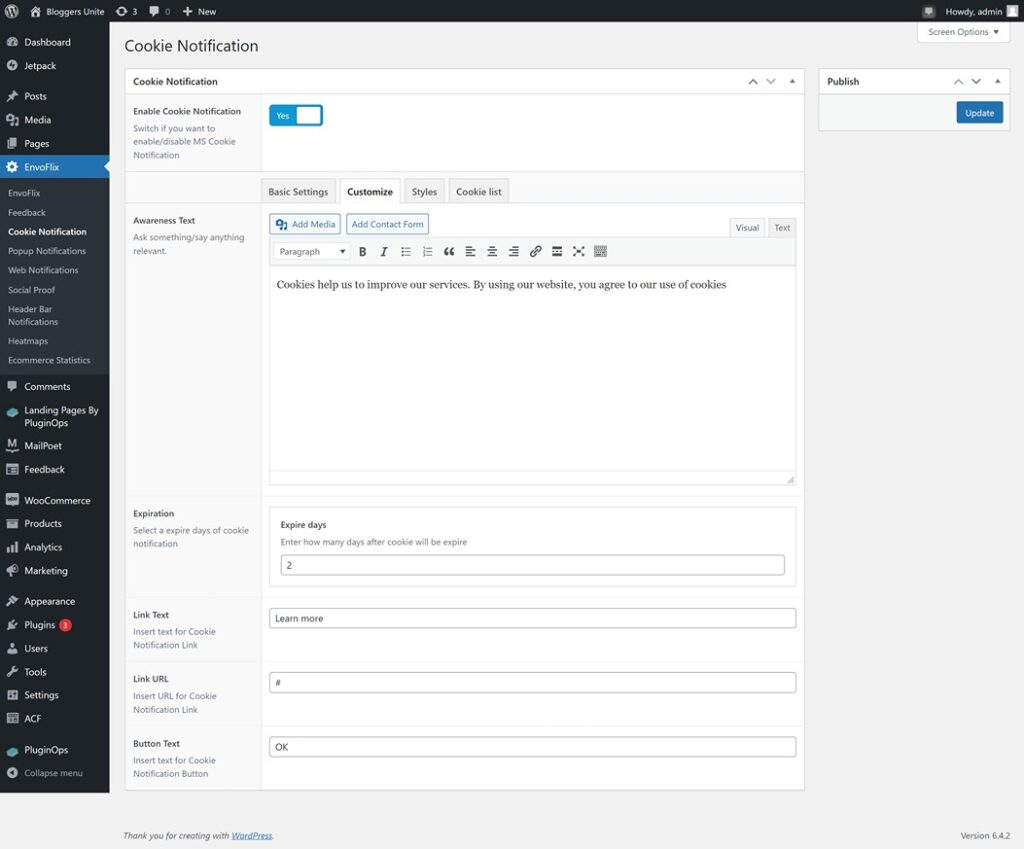Apply bold formatting in Awareness Text editor
The image size is (1024, 849).
click(362, 251)
